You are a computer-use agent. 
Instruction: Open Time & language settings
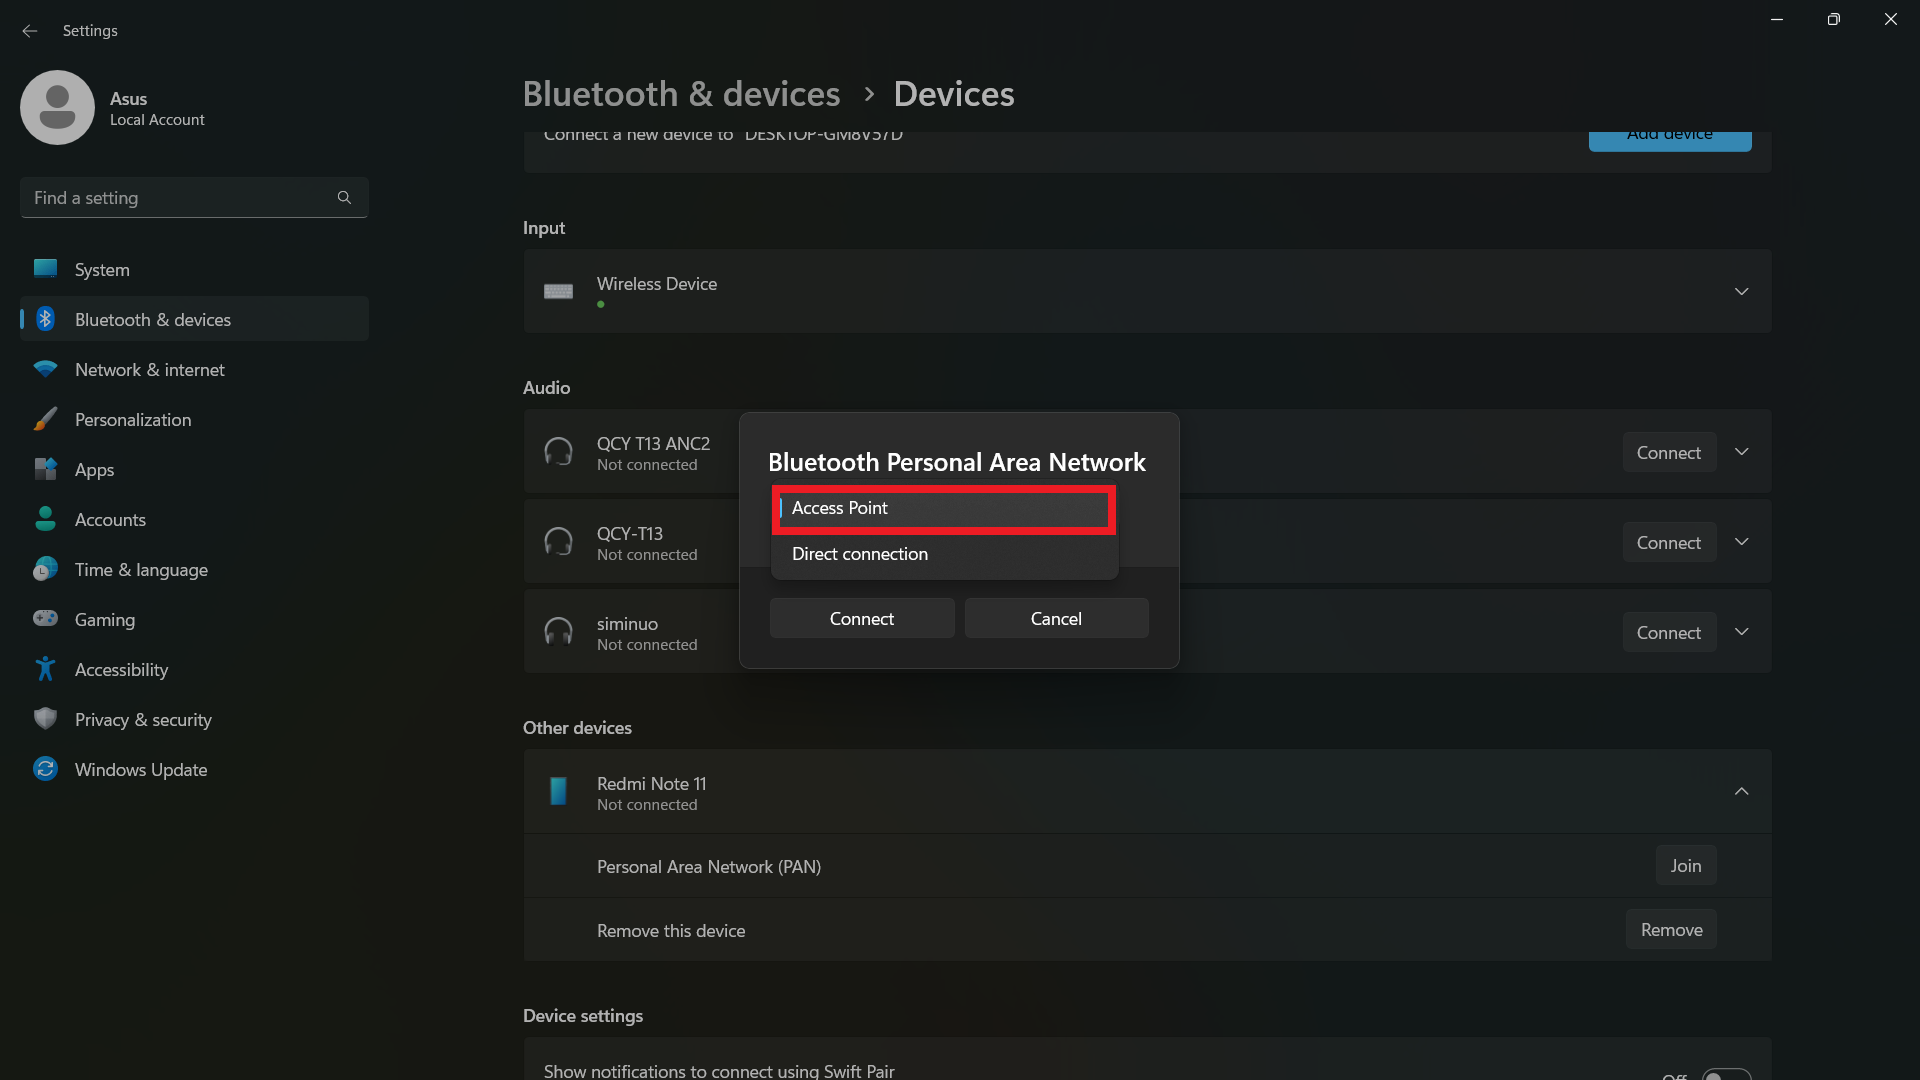[x=194, y=569]
